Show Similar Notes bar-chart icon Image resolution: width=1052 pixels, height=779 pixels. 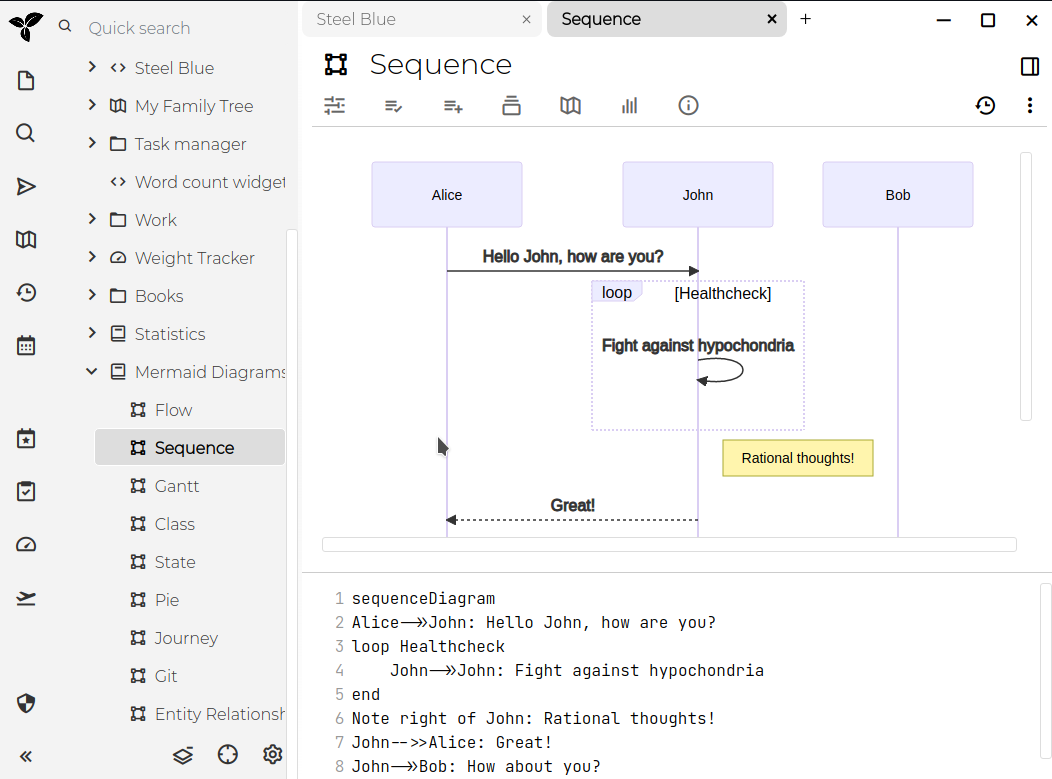[629, 106]
